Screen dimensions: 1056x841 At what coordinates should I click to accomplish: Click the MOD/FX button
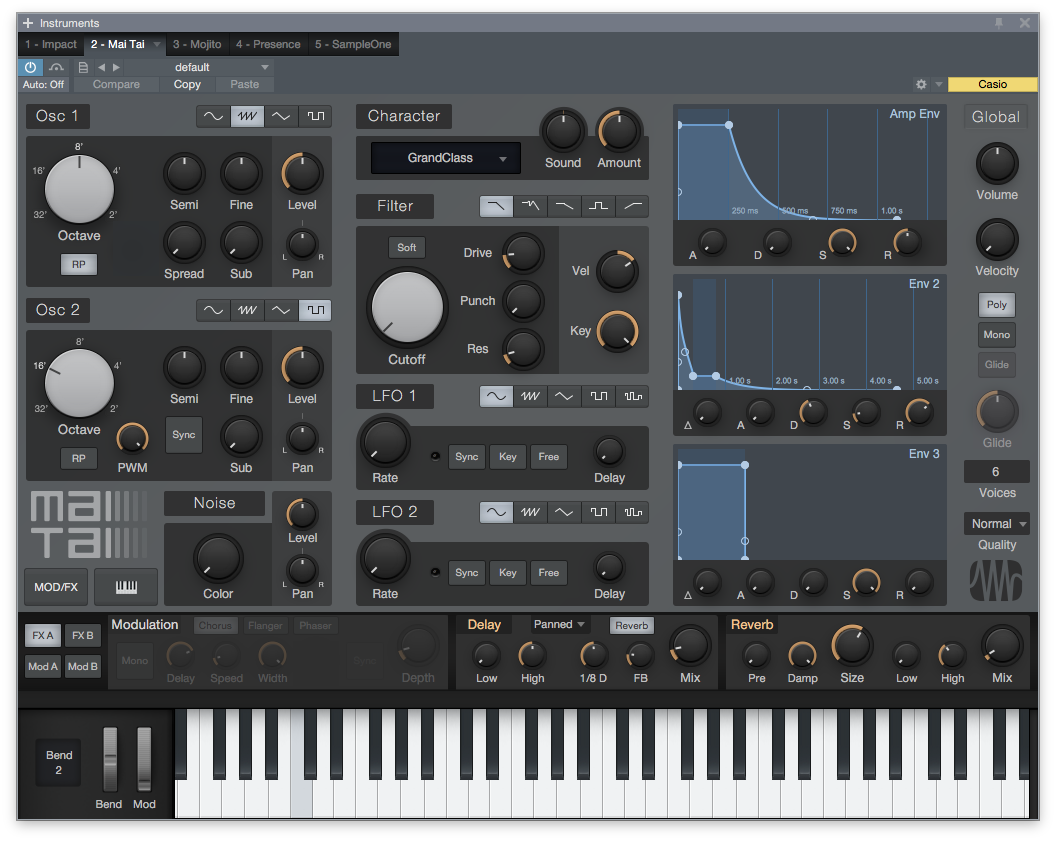coord(56,587)
